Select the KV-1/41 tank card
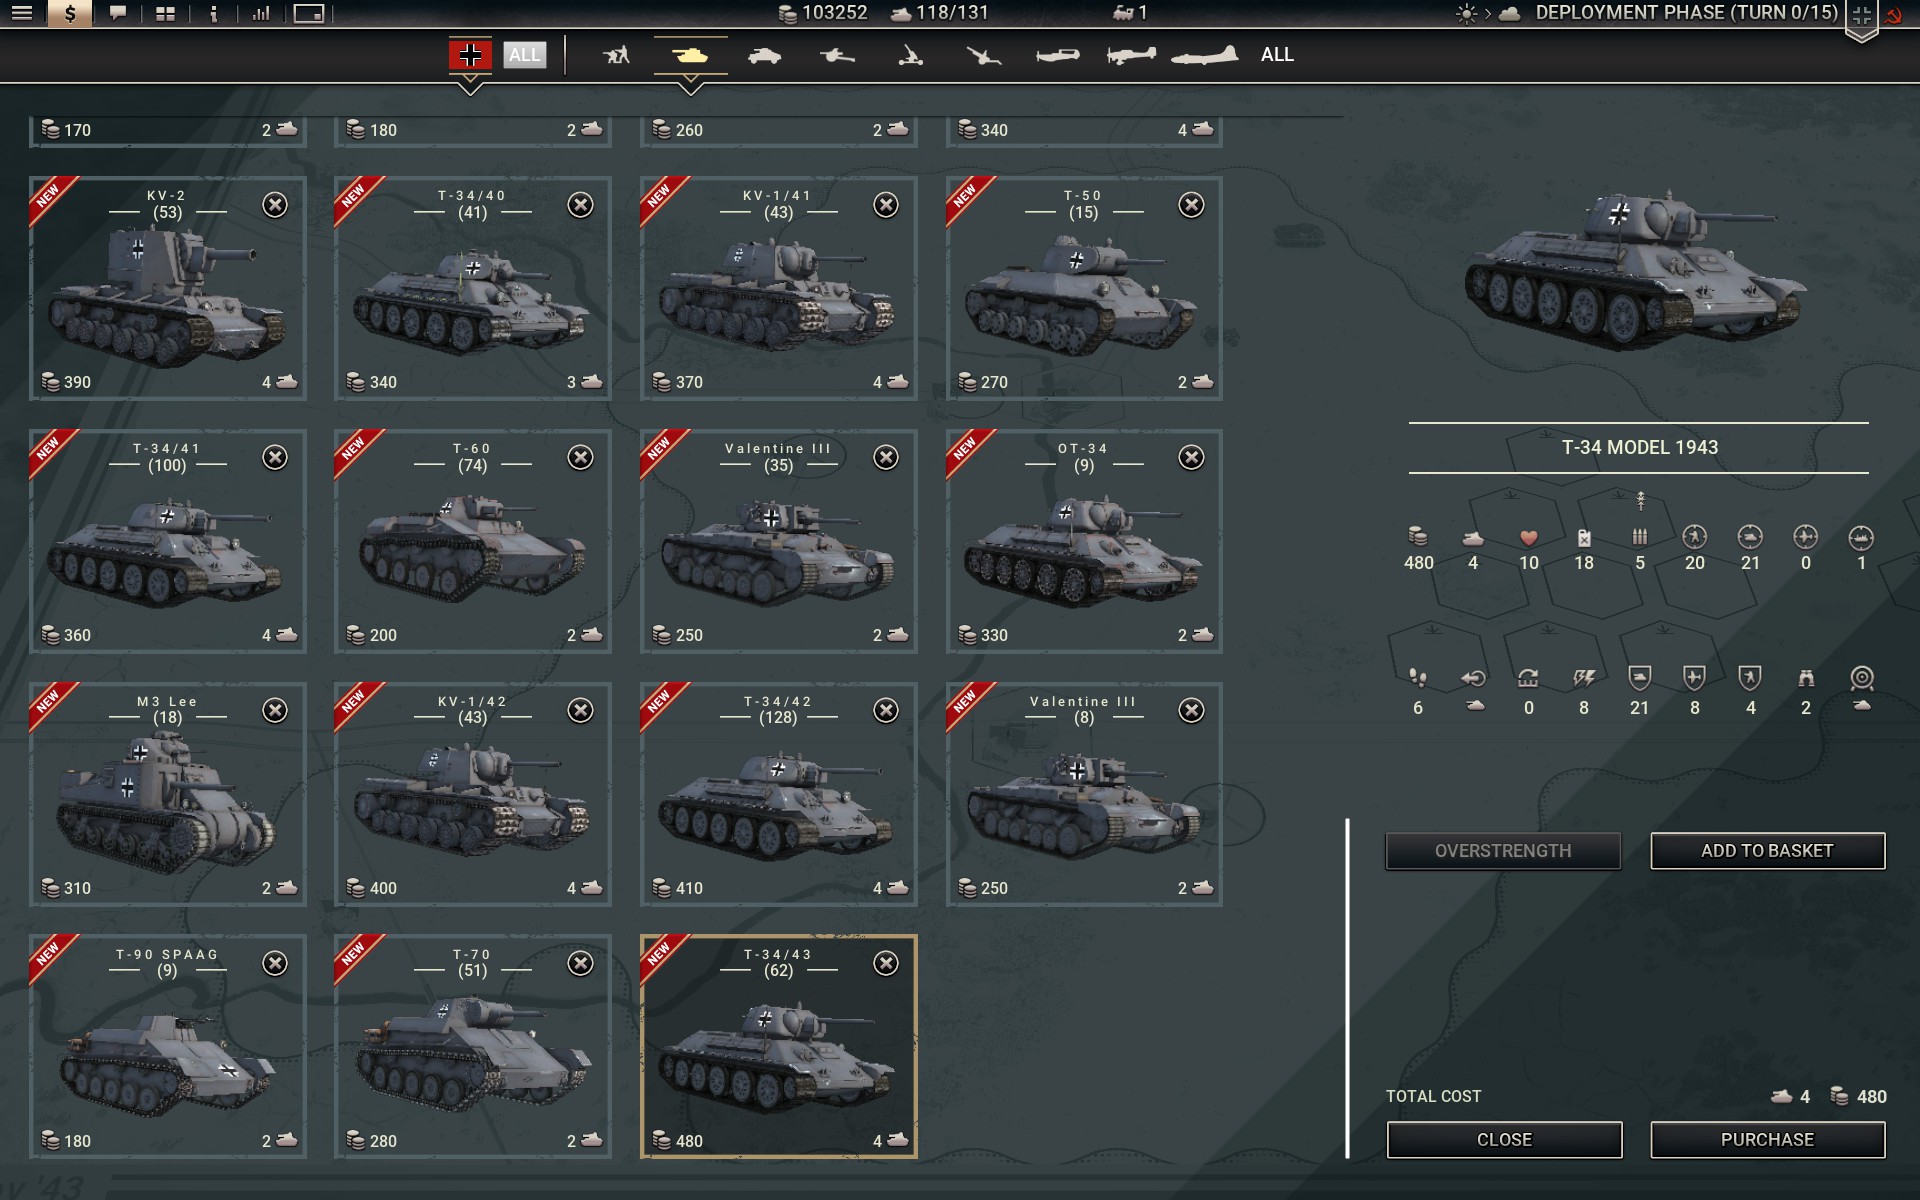The image size is (1920, 1200). (779, 289)
